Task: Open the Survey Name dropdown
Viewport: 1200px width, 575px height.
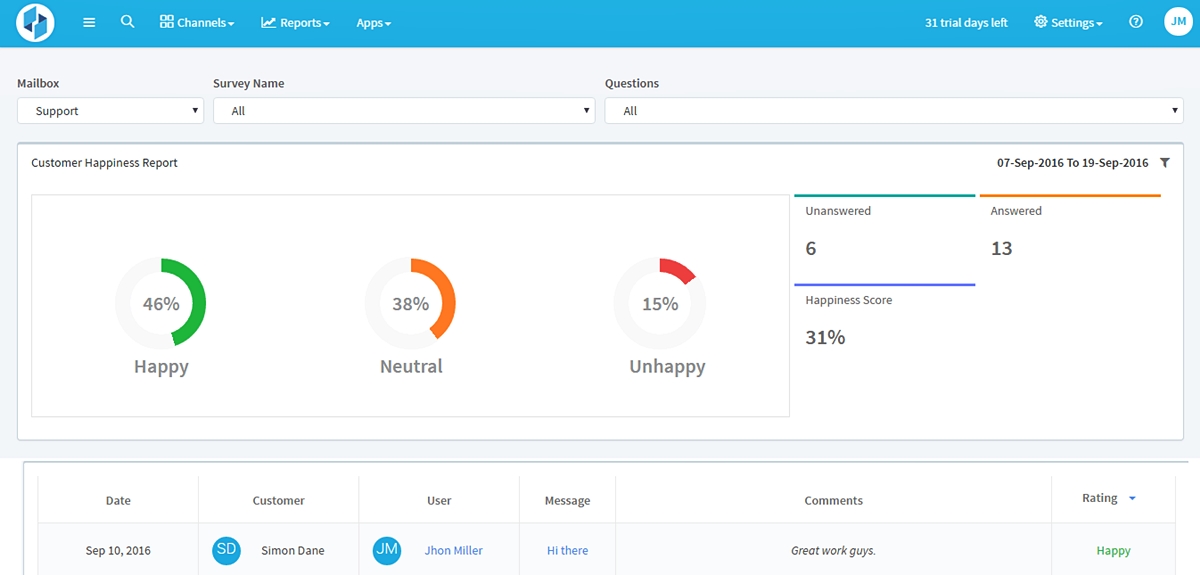Action: [404, 111]
